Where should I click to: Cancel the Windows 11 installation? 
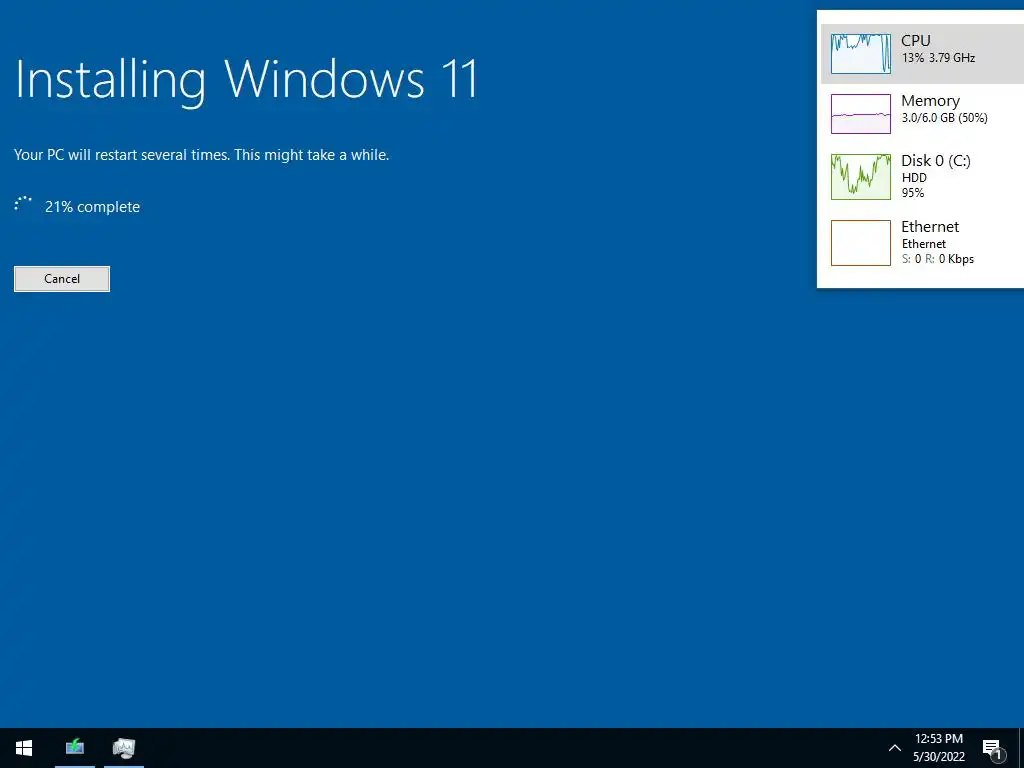pyautogui.click(x=62, y=279)
